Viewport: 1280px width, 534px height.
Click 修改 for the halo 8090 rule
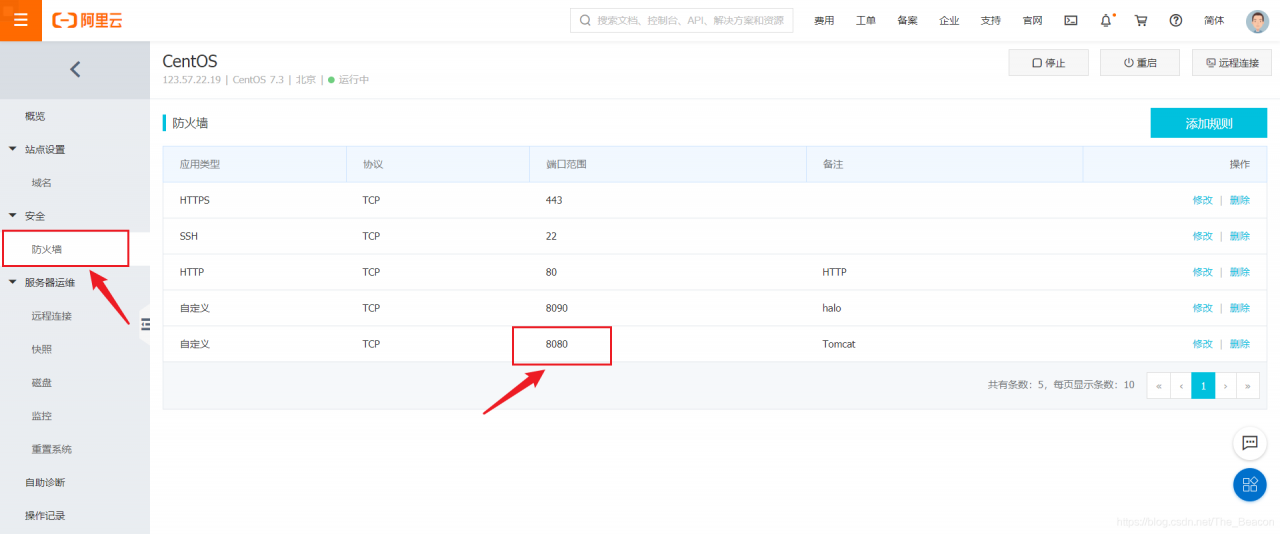pyautogui.click(x=1202, y=308)
